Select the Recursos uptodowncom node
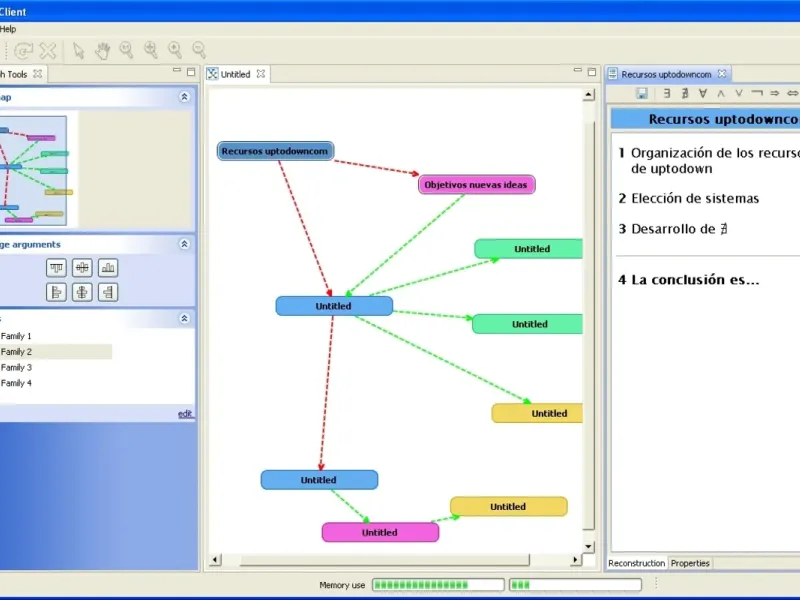Viewport: 800px width, 600px height. [276, 151]
